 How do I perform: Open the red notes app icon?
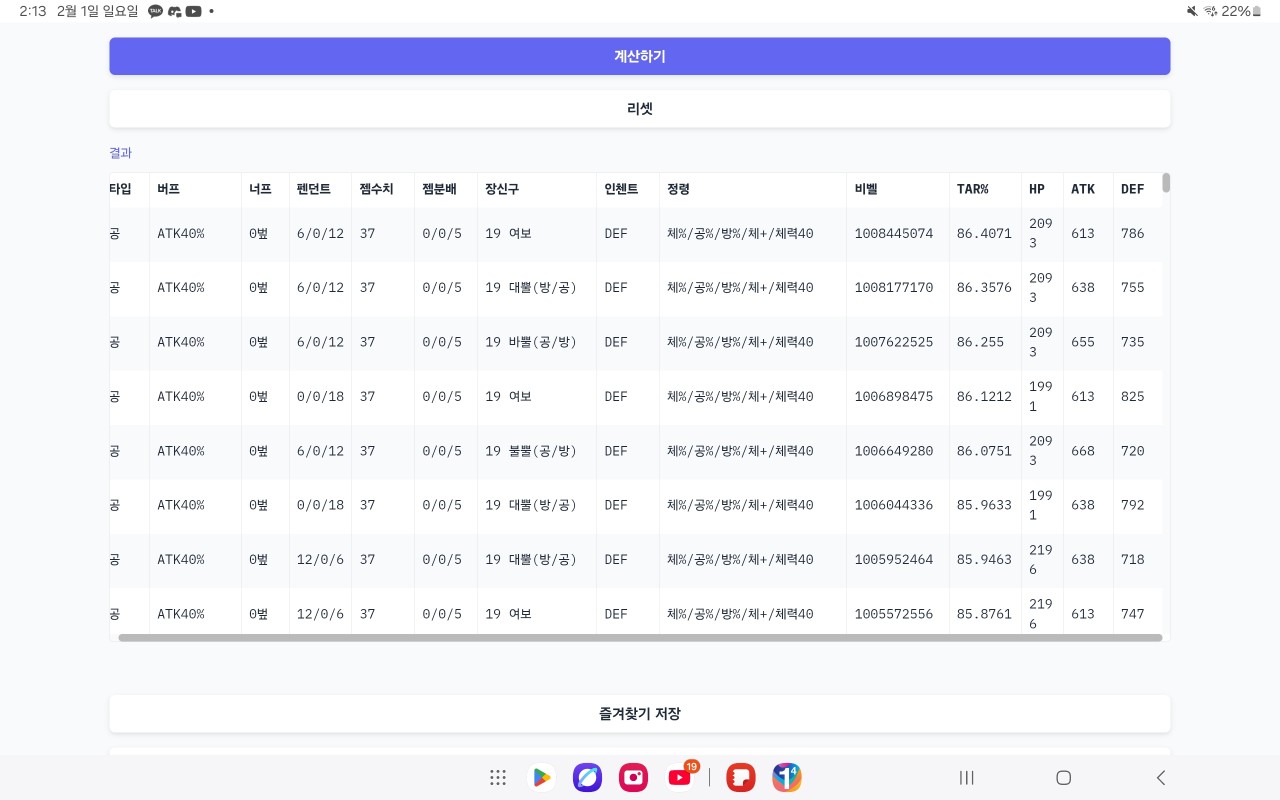tap(741, 777)
